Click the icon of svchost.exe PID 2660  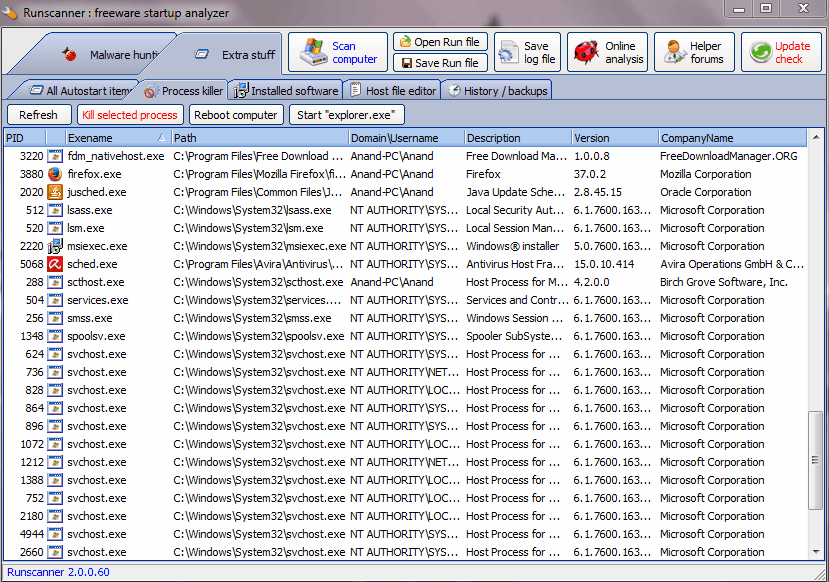click(54, 552)
